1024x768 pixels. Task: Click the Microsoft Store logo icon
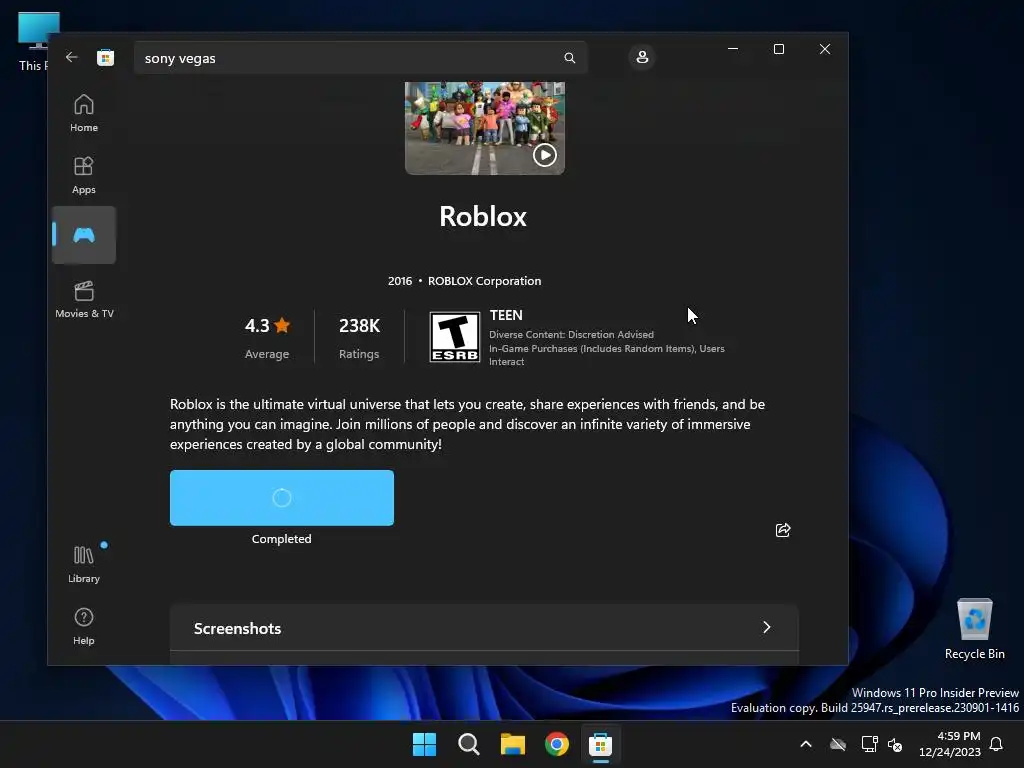(x=105, y=57)
